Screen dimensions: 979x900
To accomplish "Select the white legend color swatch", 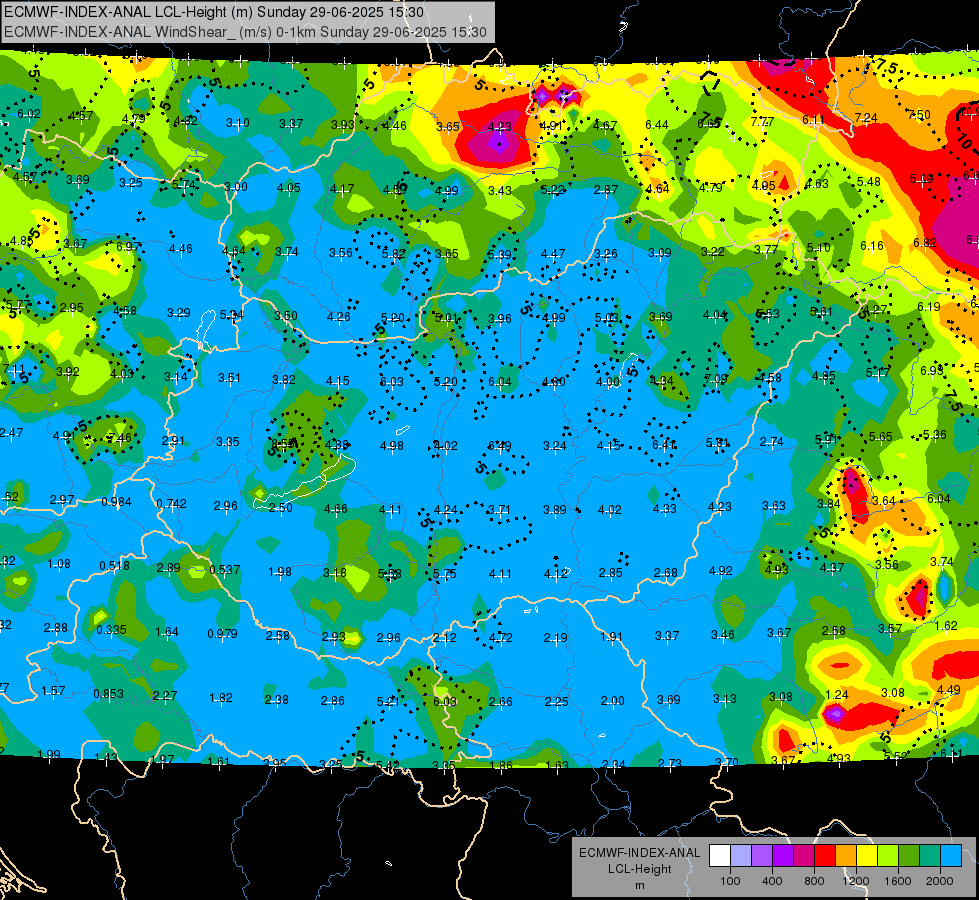I will [x=720, y=856].
